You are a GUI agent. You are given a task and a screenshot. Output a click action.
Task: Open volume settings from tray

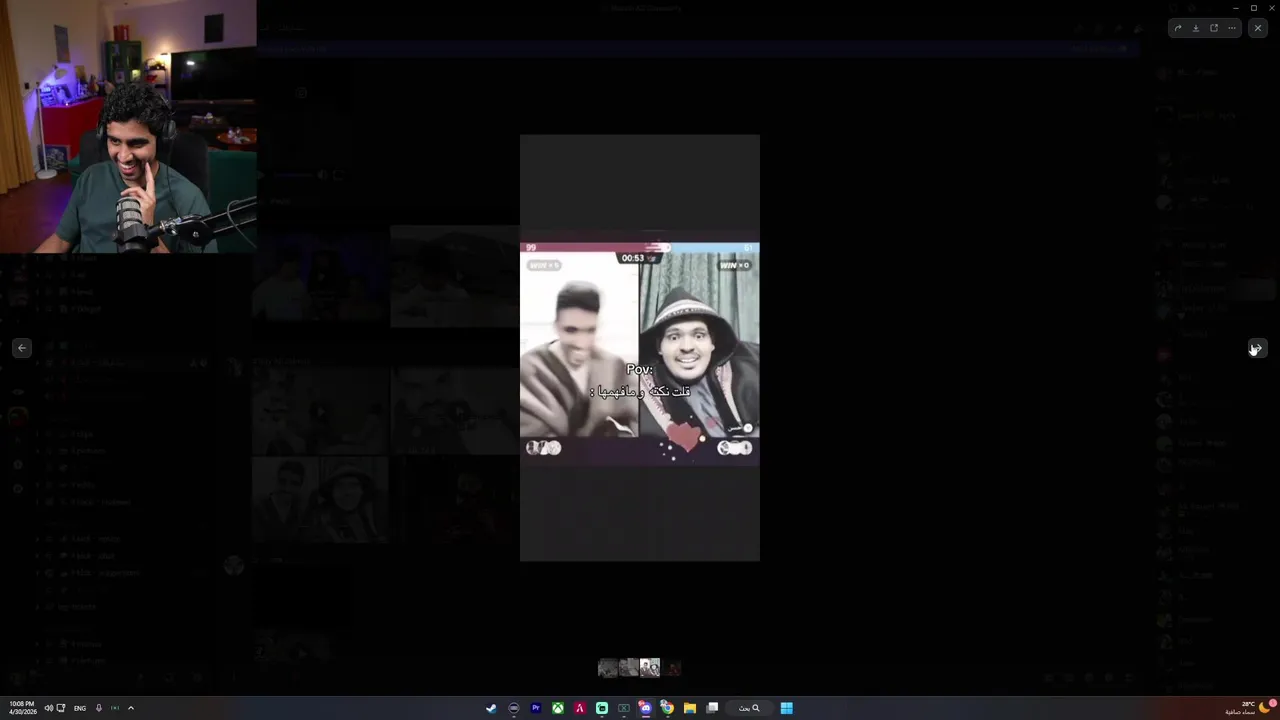(49, 708)
